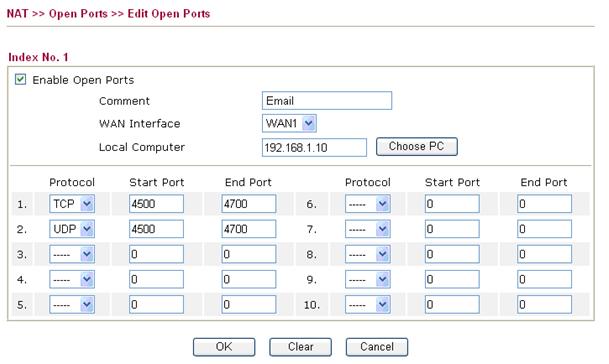Viewport: 609px width, 364px height.
Task: Click the row 4 End Port field
Action: pyautogui.click(x=249, y=279)
